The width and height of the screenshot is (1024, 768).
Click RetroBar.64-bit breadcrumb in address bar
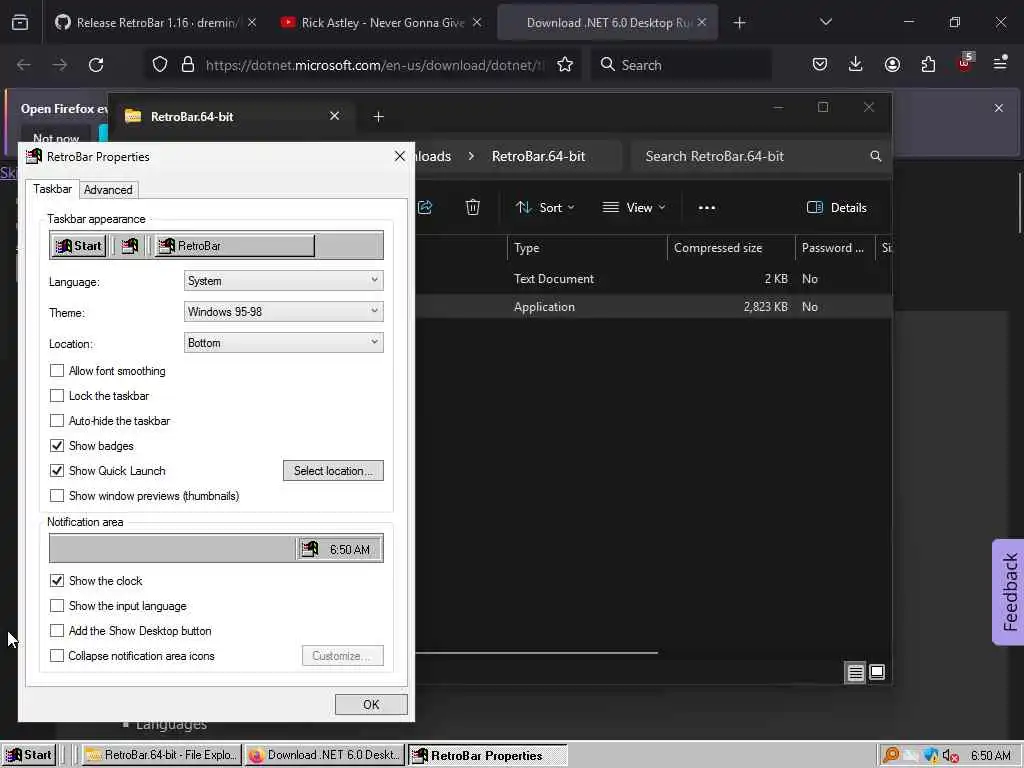(538, 157)
